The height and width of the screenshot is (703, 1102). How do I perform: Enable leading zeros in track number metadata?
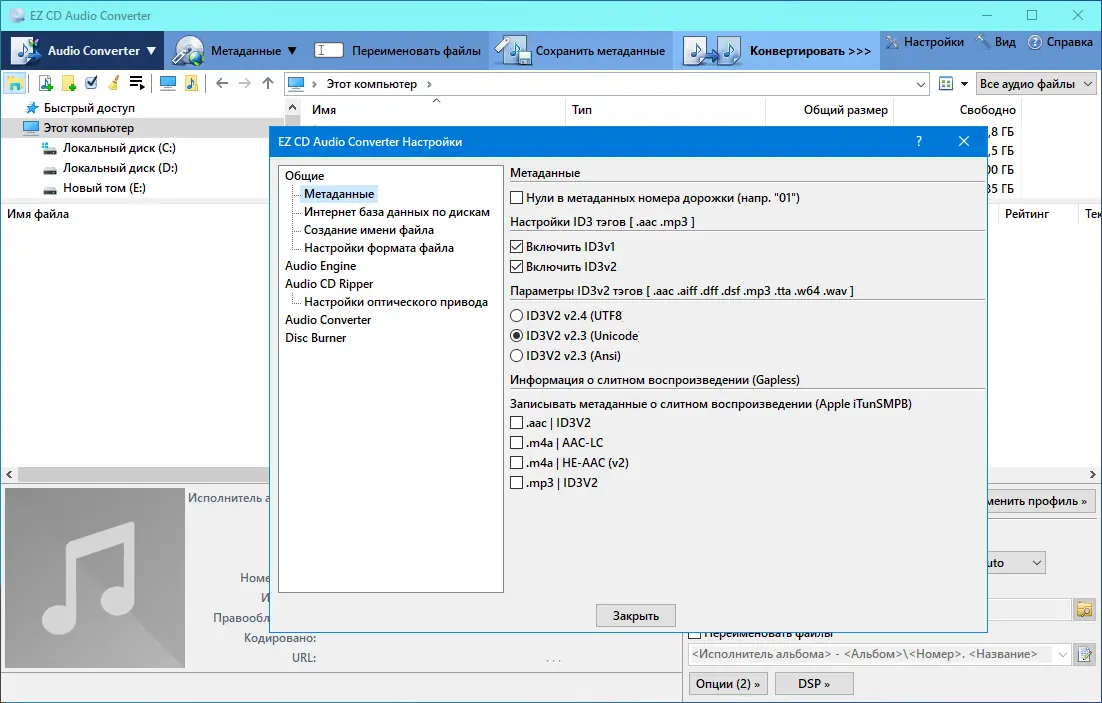[517, 198]
